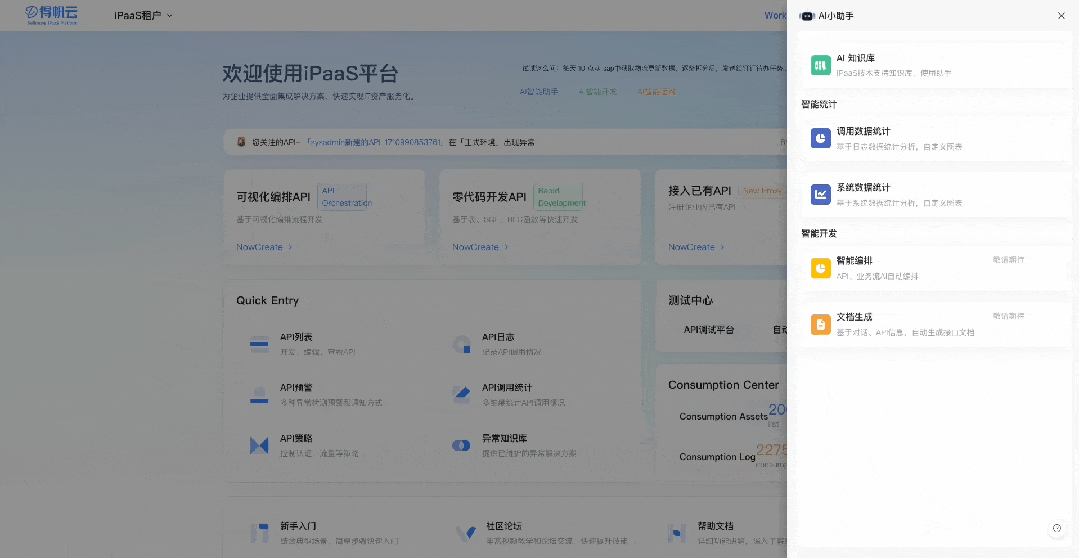
Task: Click the API策略 icon
Action: [259, 446]
